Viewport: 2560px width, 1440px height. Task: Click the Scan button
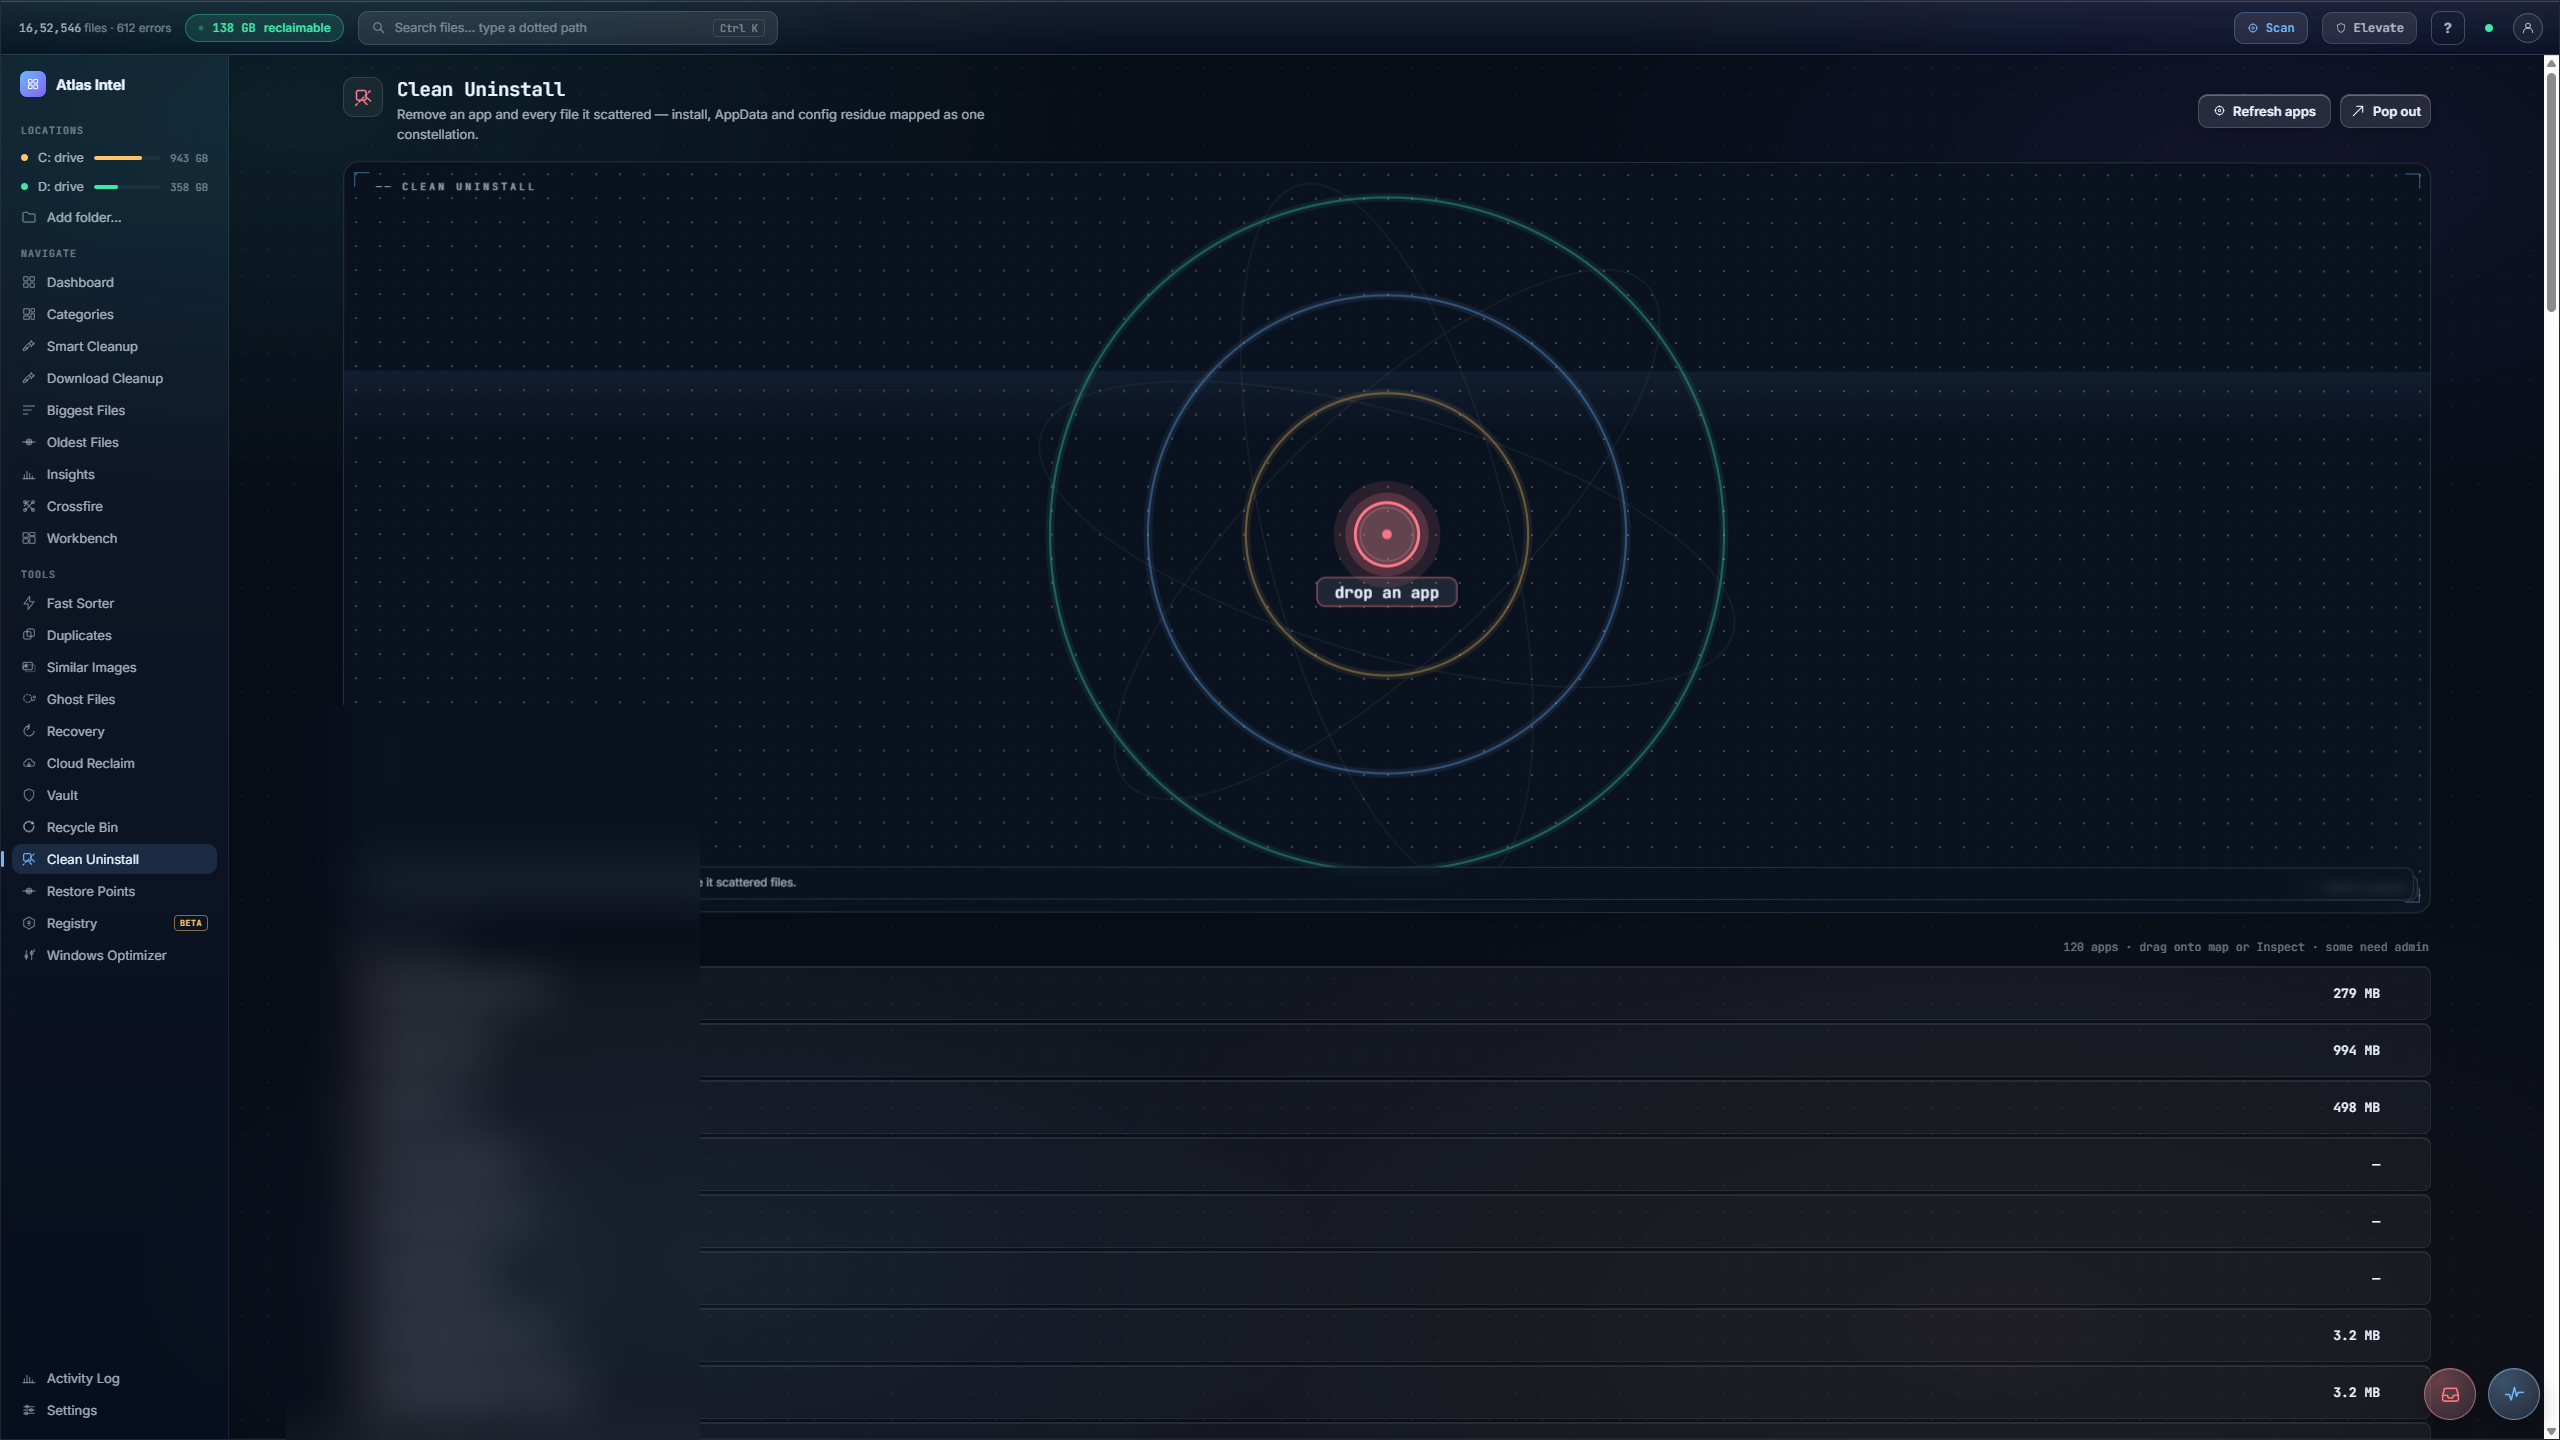[2270, 28]
